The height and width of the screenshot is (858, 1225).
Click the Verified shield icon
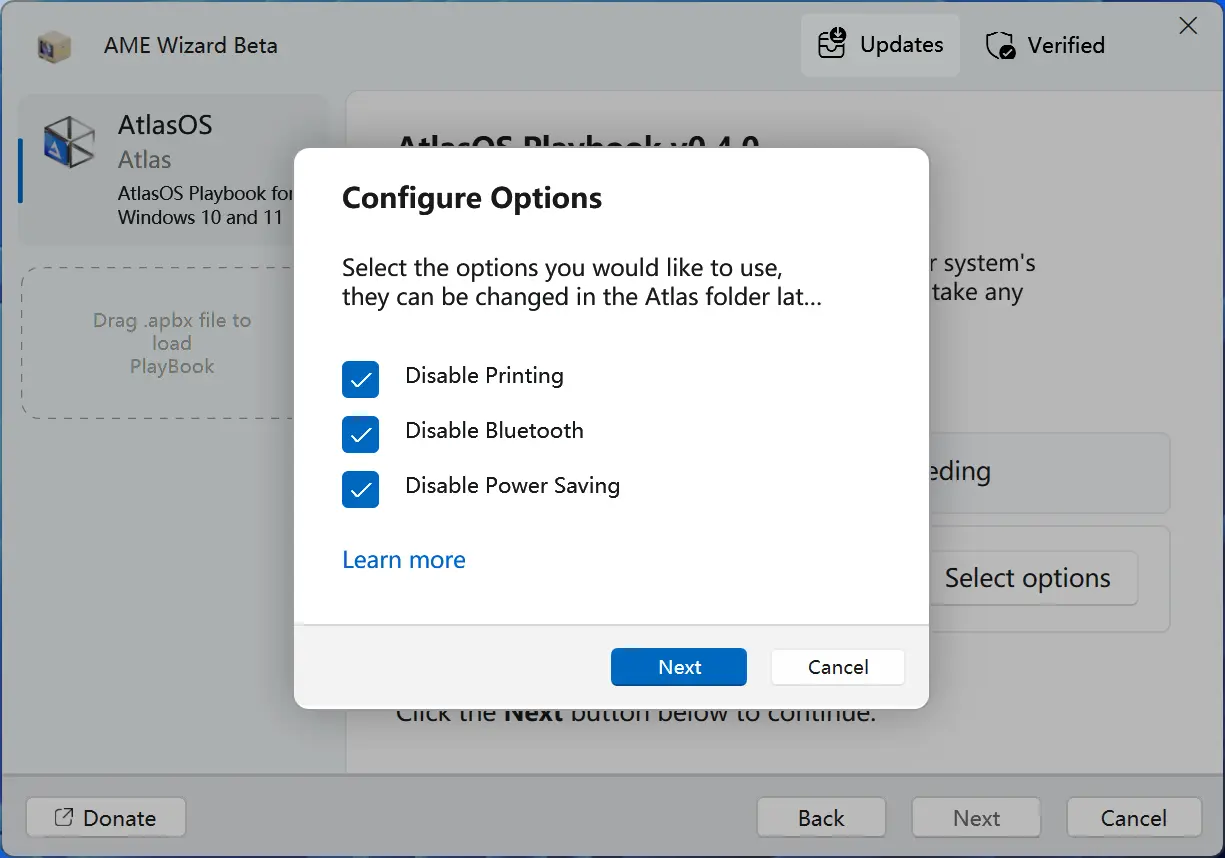tap(1000, 46)
